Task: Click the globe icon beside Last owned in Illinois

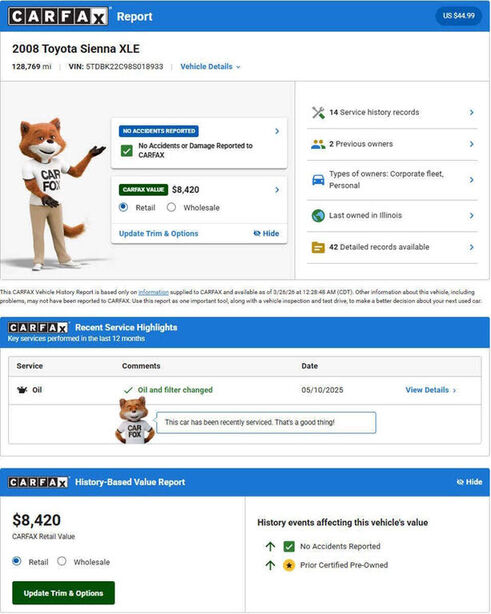Action: pyautogui.click(x=318, y=216)
